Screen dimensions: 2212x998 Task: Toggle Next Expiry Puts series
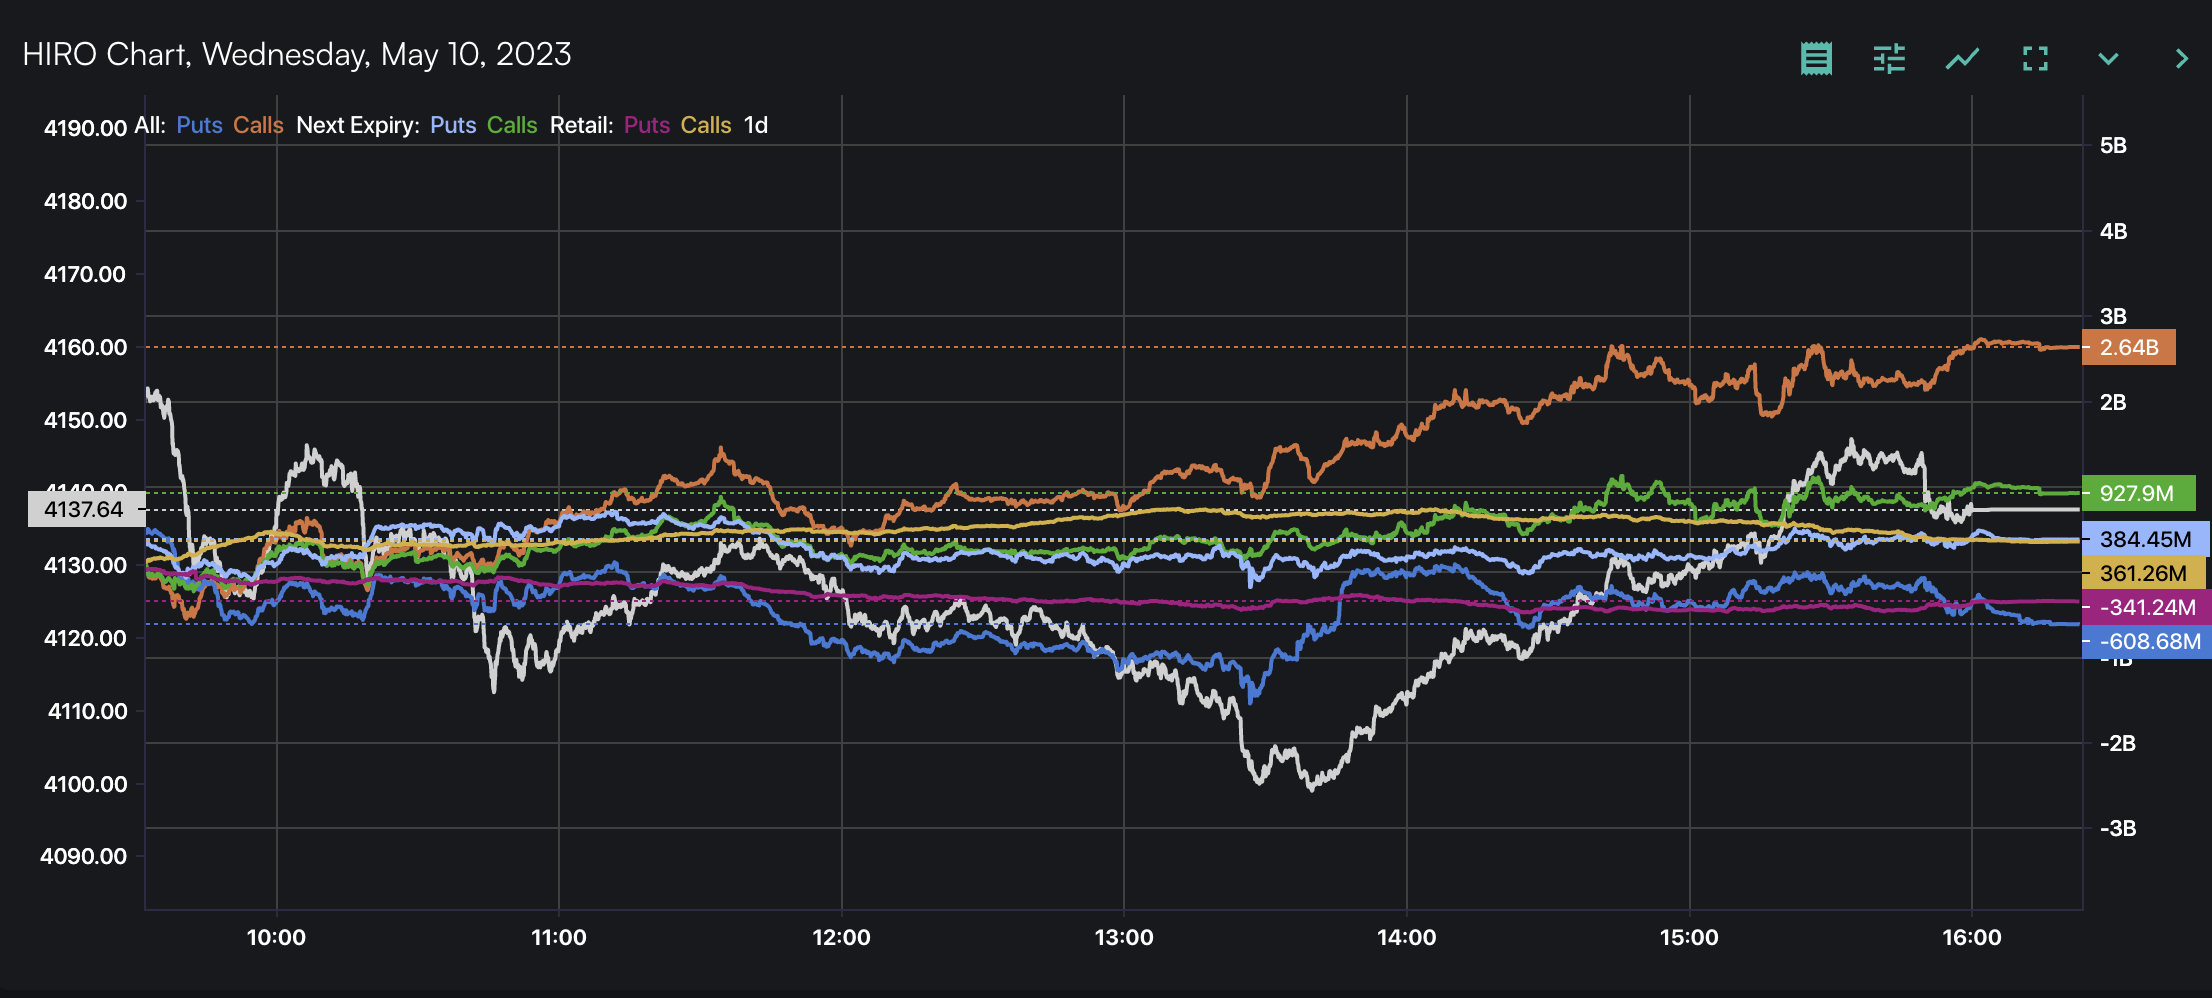point(453,125)
